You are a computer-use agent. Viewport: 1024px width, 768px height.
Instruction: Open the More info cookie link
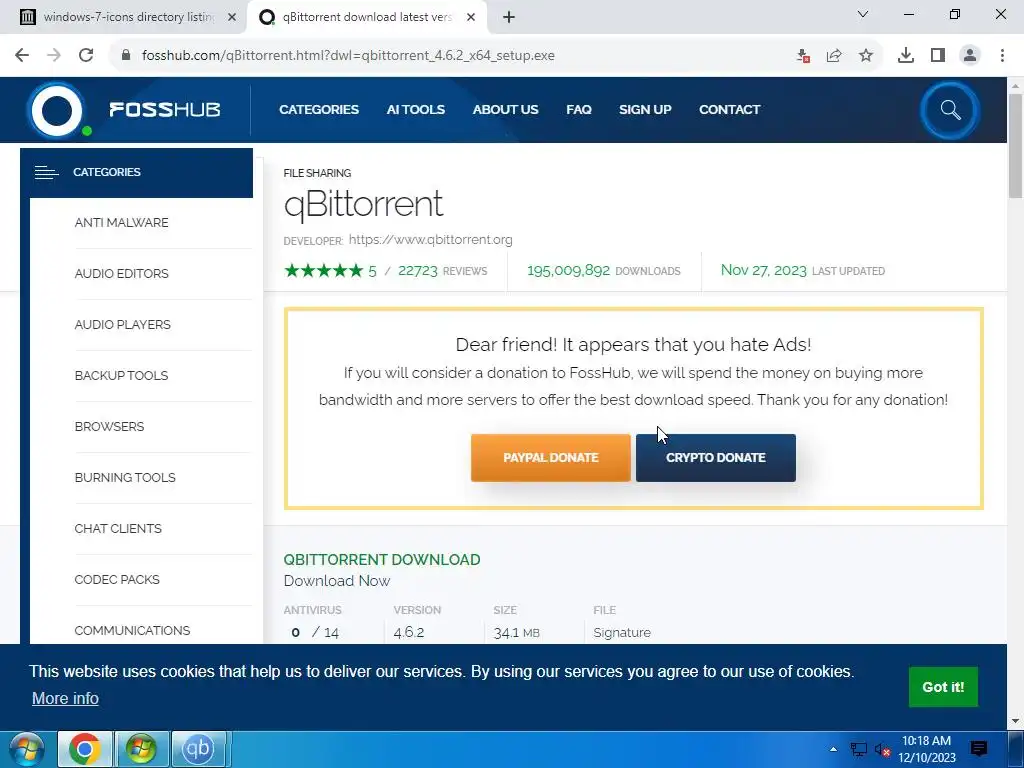[x=65, y=698]
